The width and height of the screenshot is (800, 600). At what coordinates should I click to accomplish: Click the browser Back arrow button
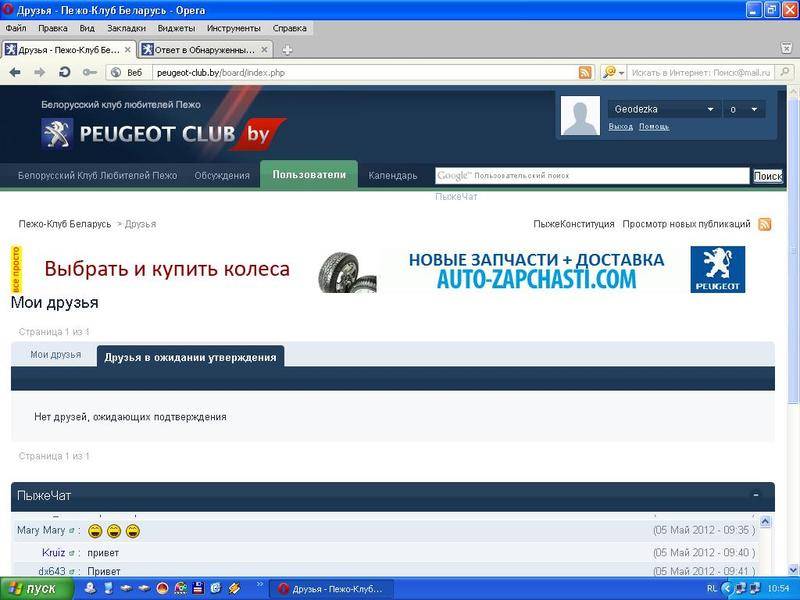coord(15,72)
